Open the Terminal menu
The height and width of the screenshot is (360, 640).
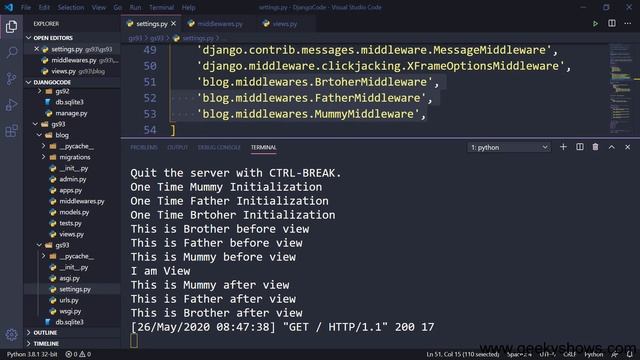(161, 7)
